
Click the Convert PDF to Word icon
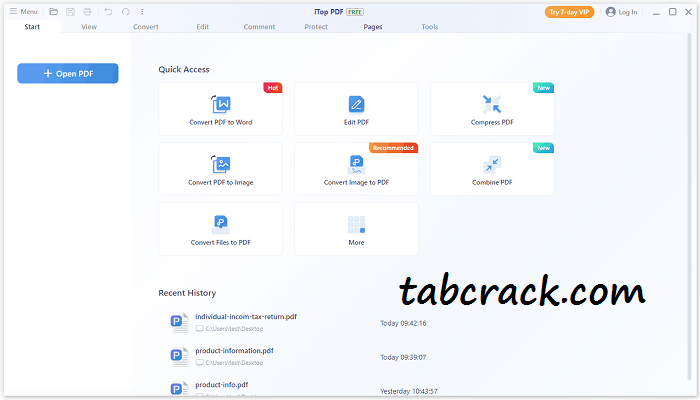pos(221,104)
